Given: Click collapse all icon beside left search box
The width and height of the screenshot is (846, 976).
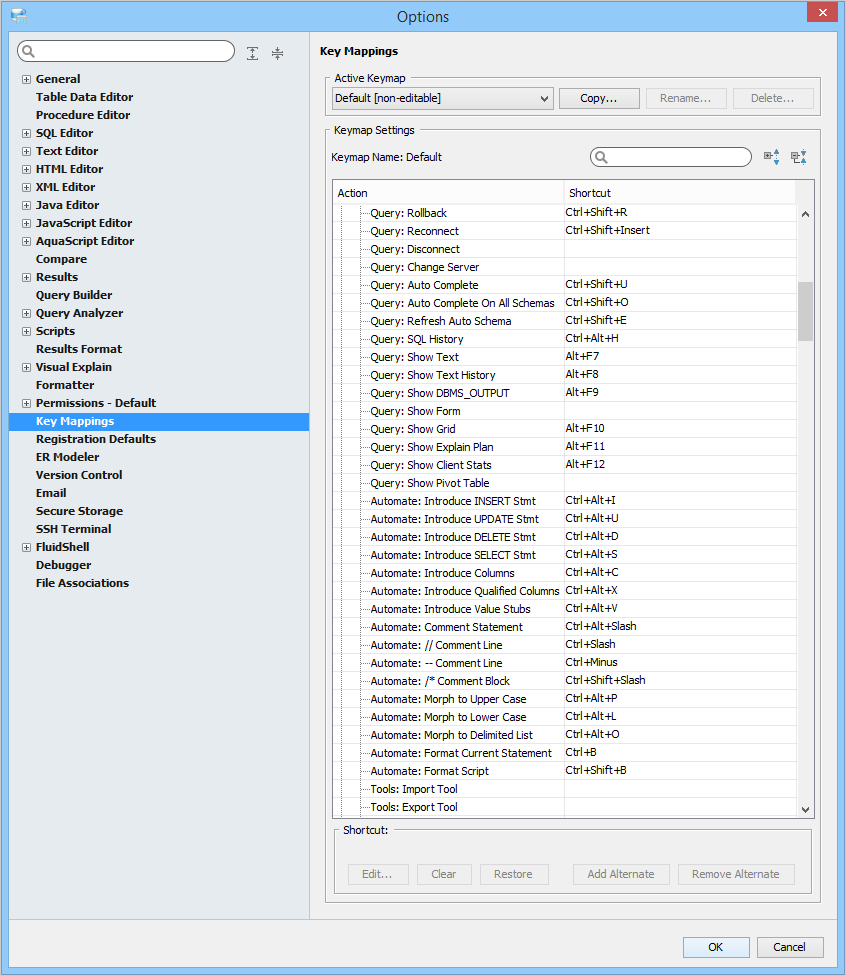Looking at the screenshot, I should pyautogui.click(x=278, y=54).
